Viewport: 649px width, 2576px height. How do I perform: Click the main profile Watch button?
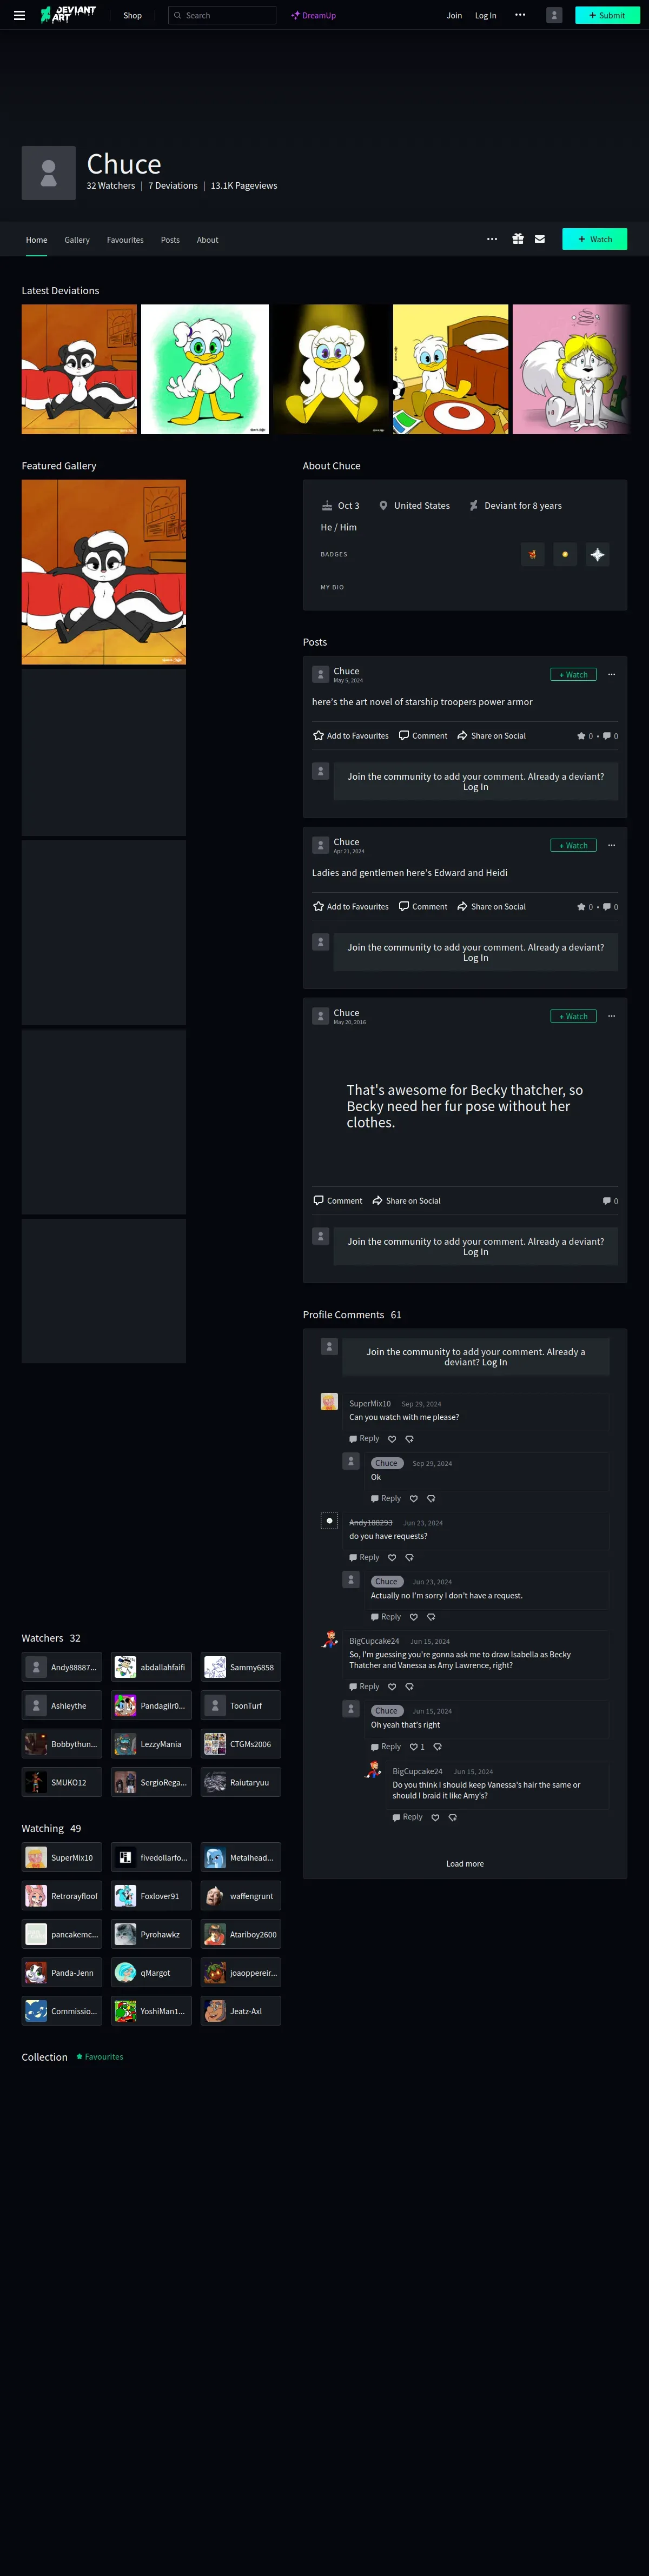[595, 239]
